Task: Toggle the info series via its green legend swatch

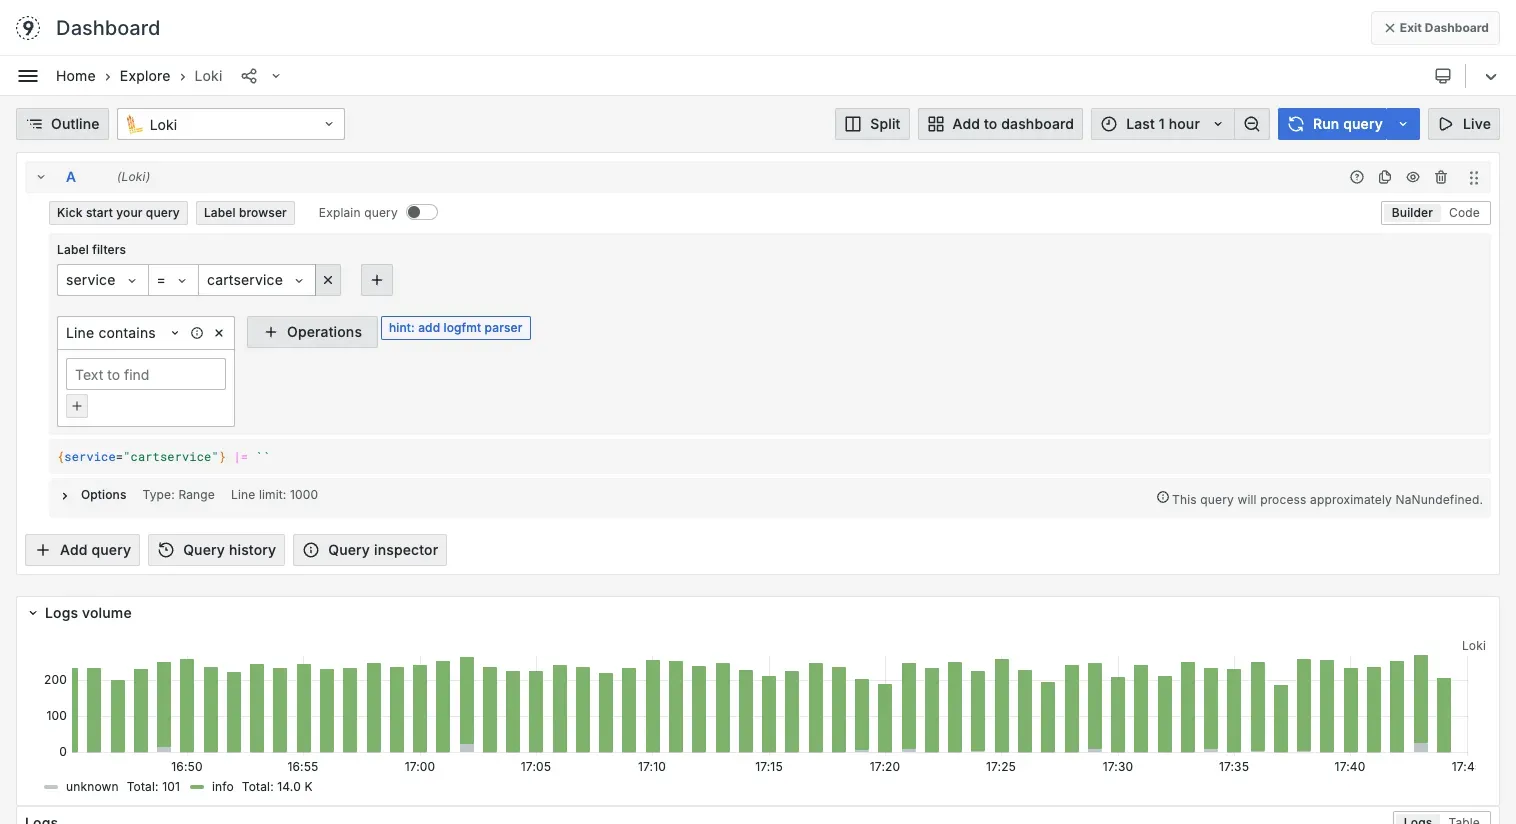Action: (197, 787)
